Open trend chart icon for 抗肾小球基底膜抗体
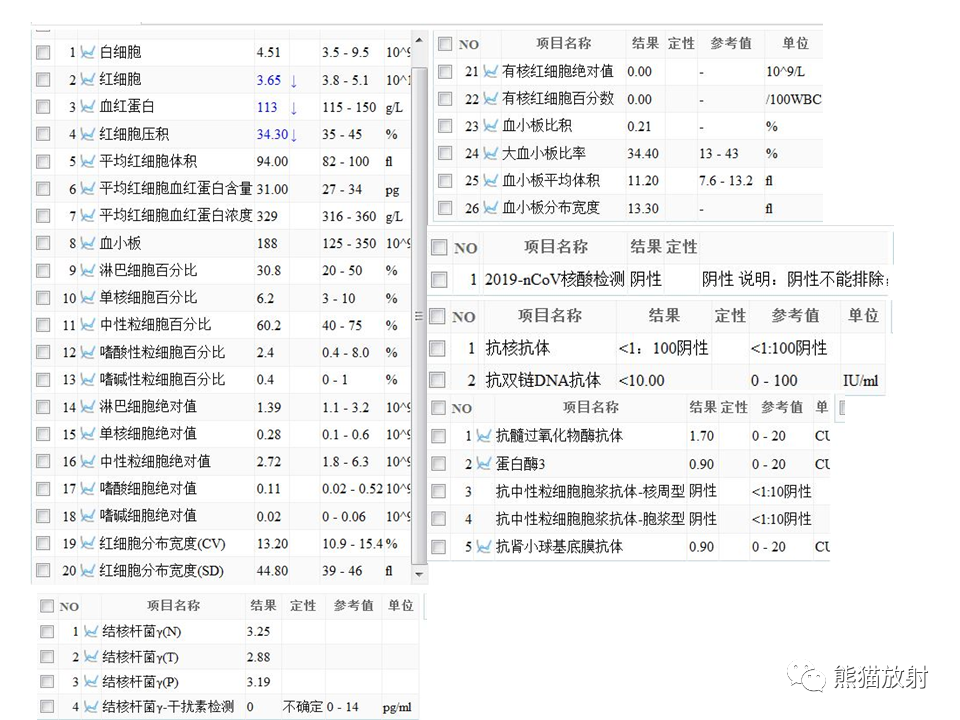Viewport: 960px width, 720px height. (484, 547)
